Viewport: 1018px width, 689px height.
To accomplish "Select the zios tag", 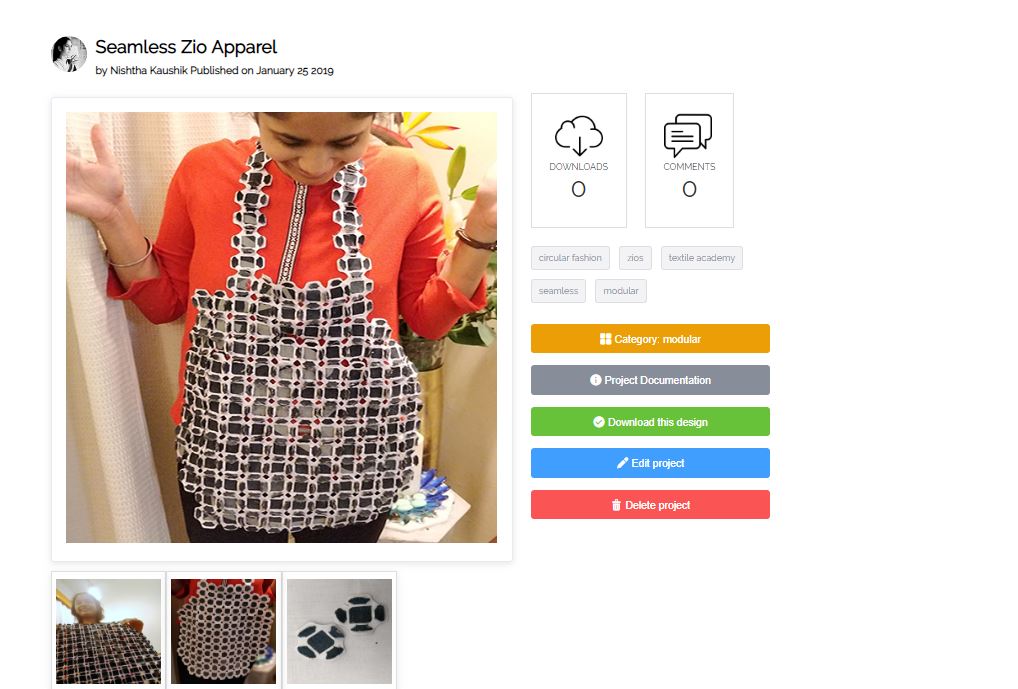I will click(x=635, y=258).
